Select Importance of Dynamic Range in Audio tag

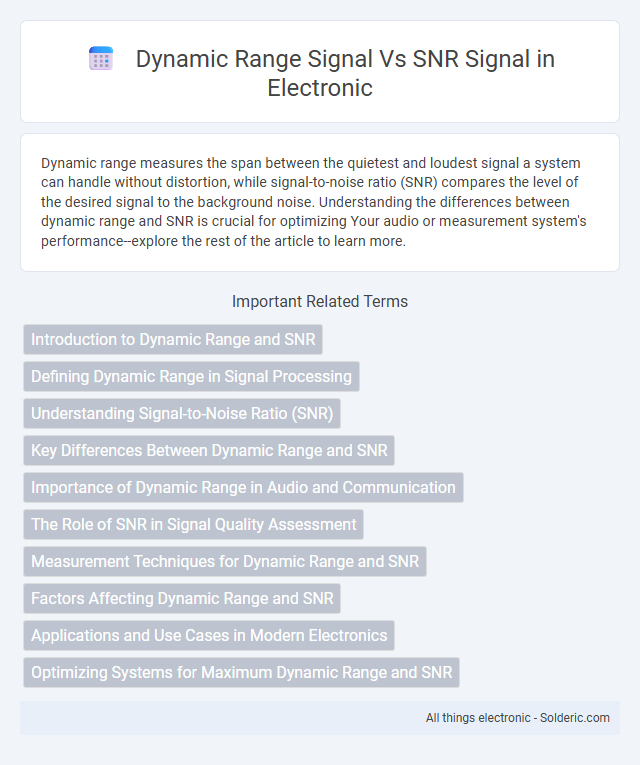243,487
